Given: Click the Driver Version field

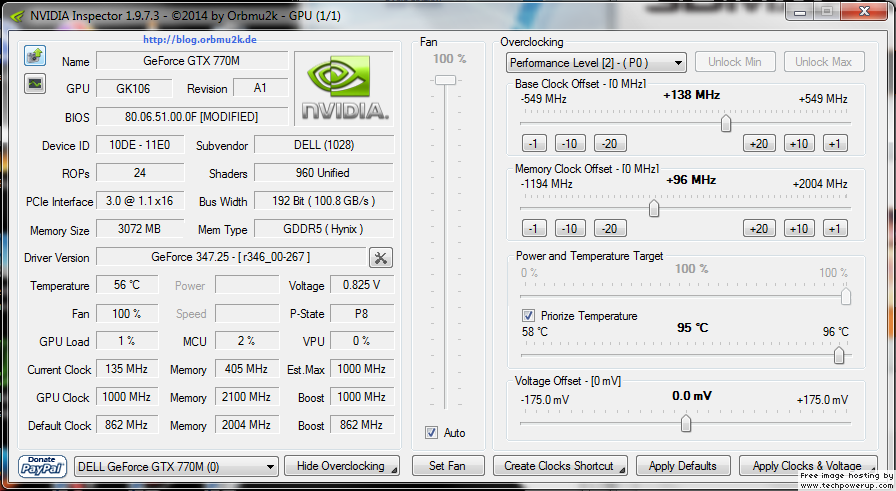Looking at the screenshot, I should tap(231, 257).
